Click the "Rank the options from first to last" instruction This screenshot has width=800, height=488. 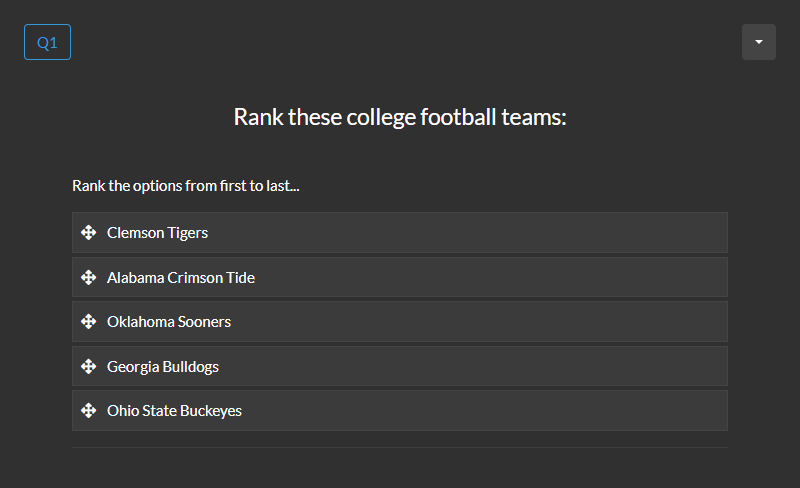click(x=186, y=186)
